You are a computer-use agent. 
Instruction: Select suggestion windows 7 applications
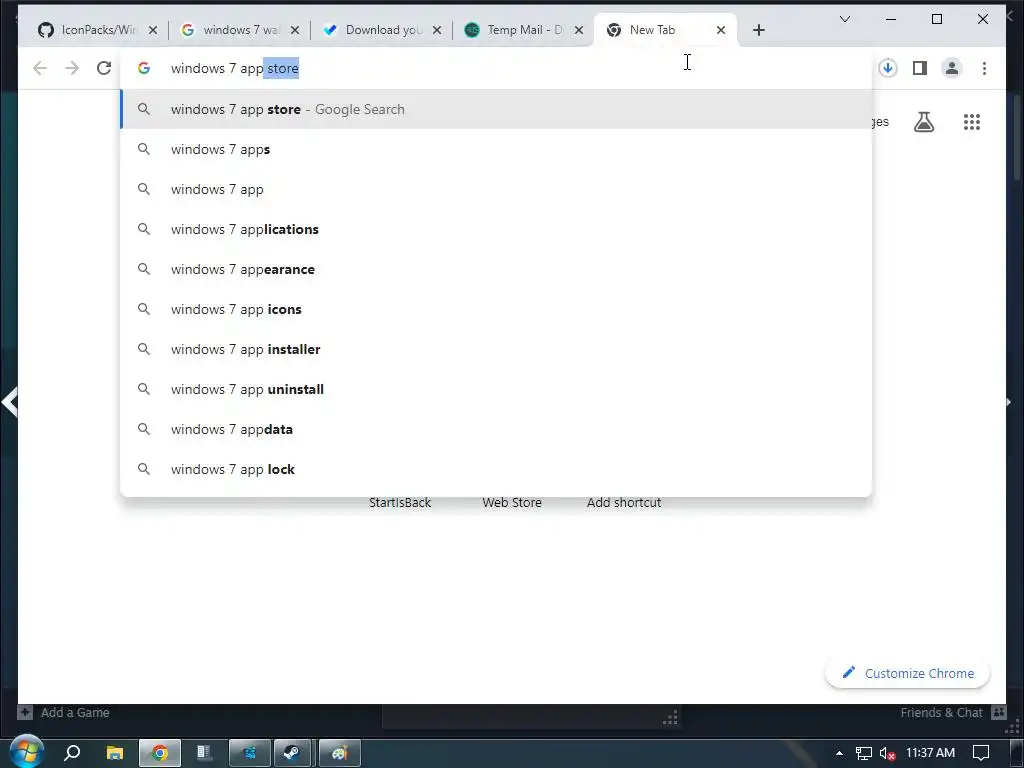pos(496,229)
